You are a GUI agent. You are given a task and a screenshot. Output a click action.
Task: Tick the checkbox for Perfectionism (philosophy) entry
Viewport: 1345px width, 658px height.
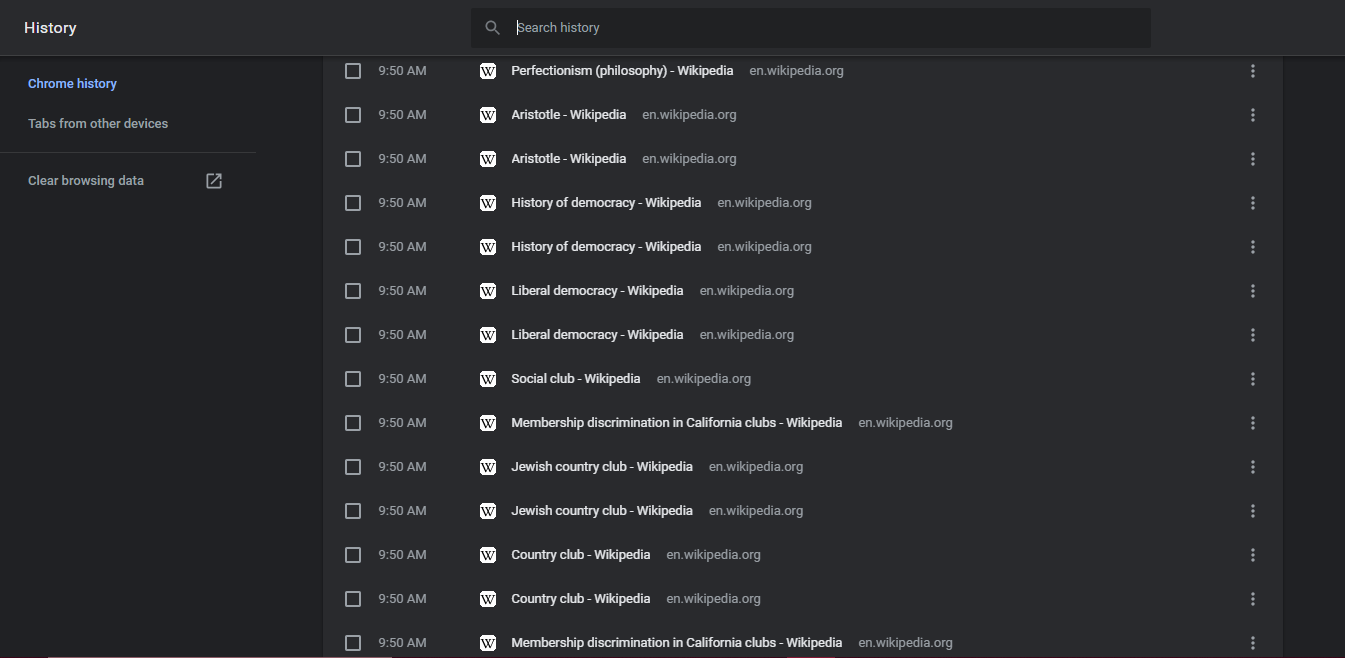353,71
